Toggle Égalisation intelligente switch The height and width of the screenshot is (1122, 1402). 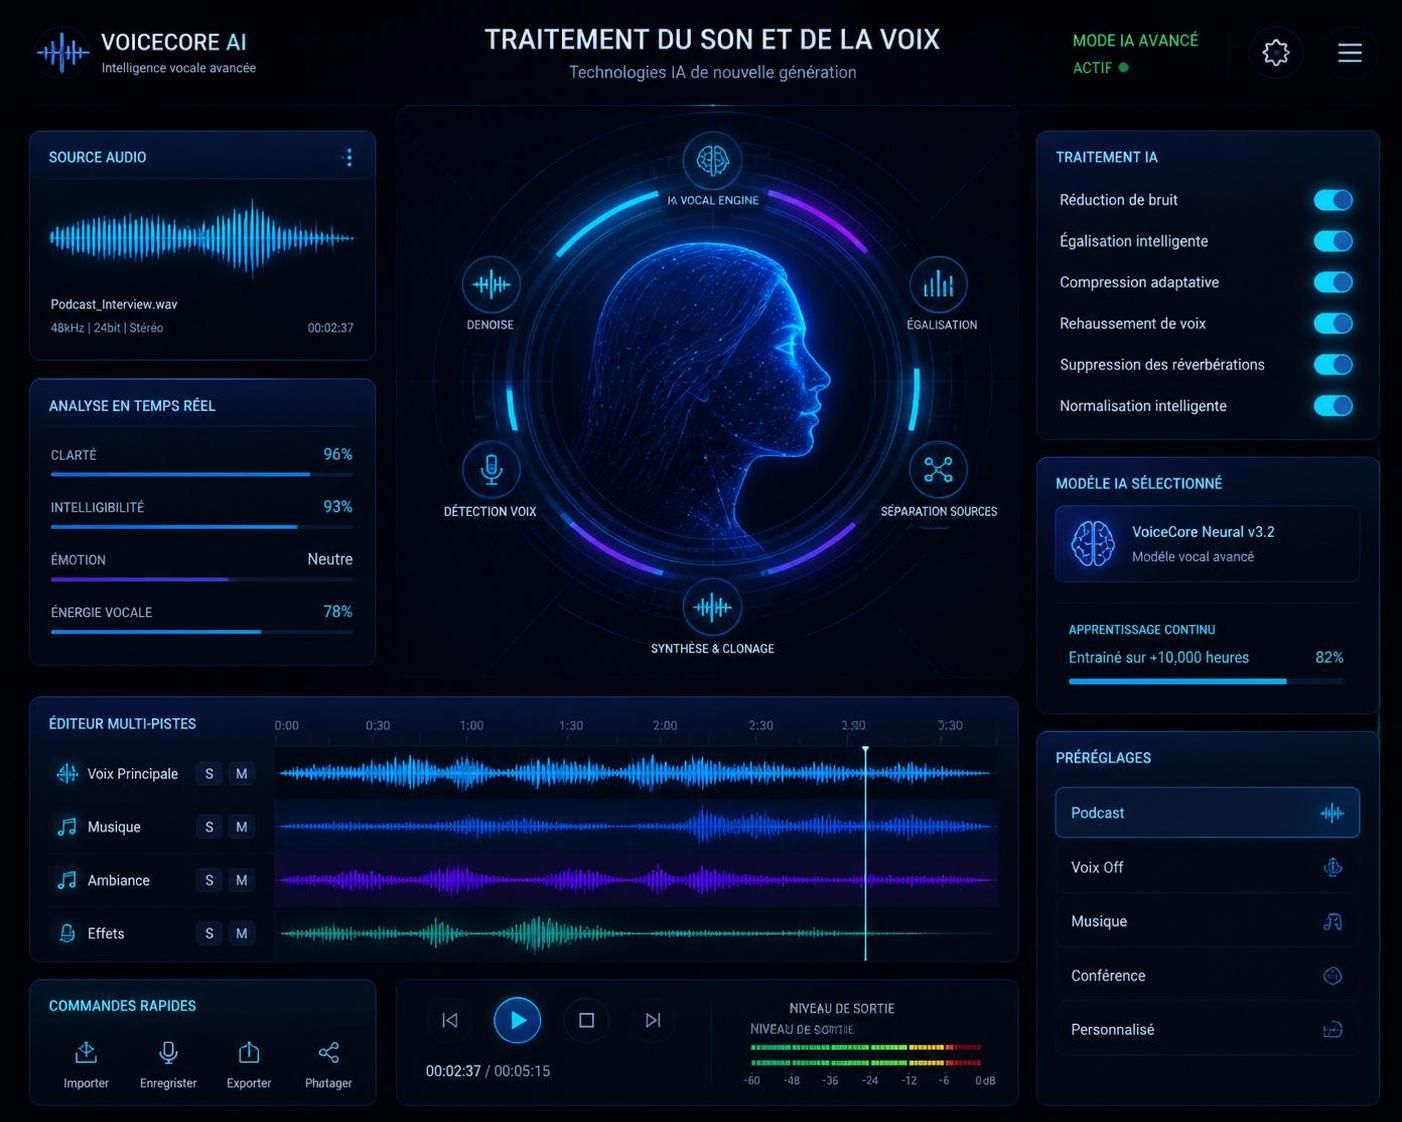click(x=1333, y=241)
